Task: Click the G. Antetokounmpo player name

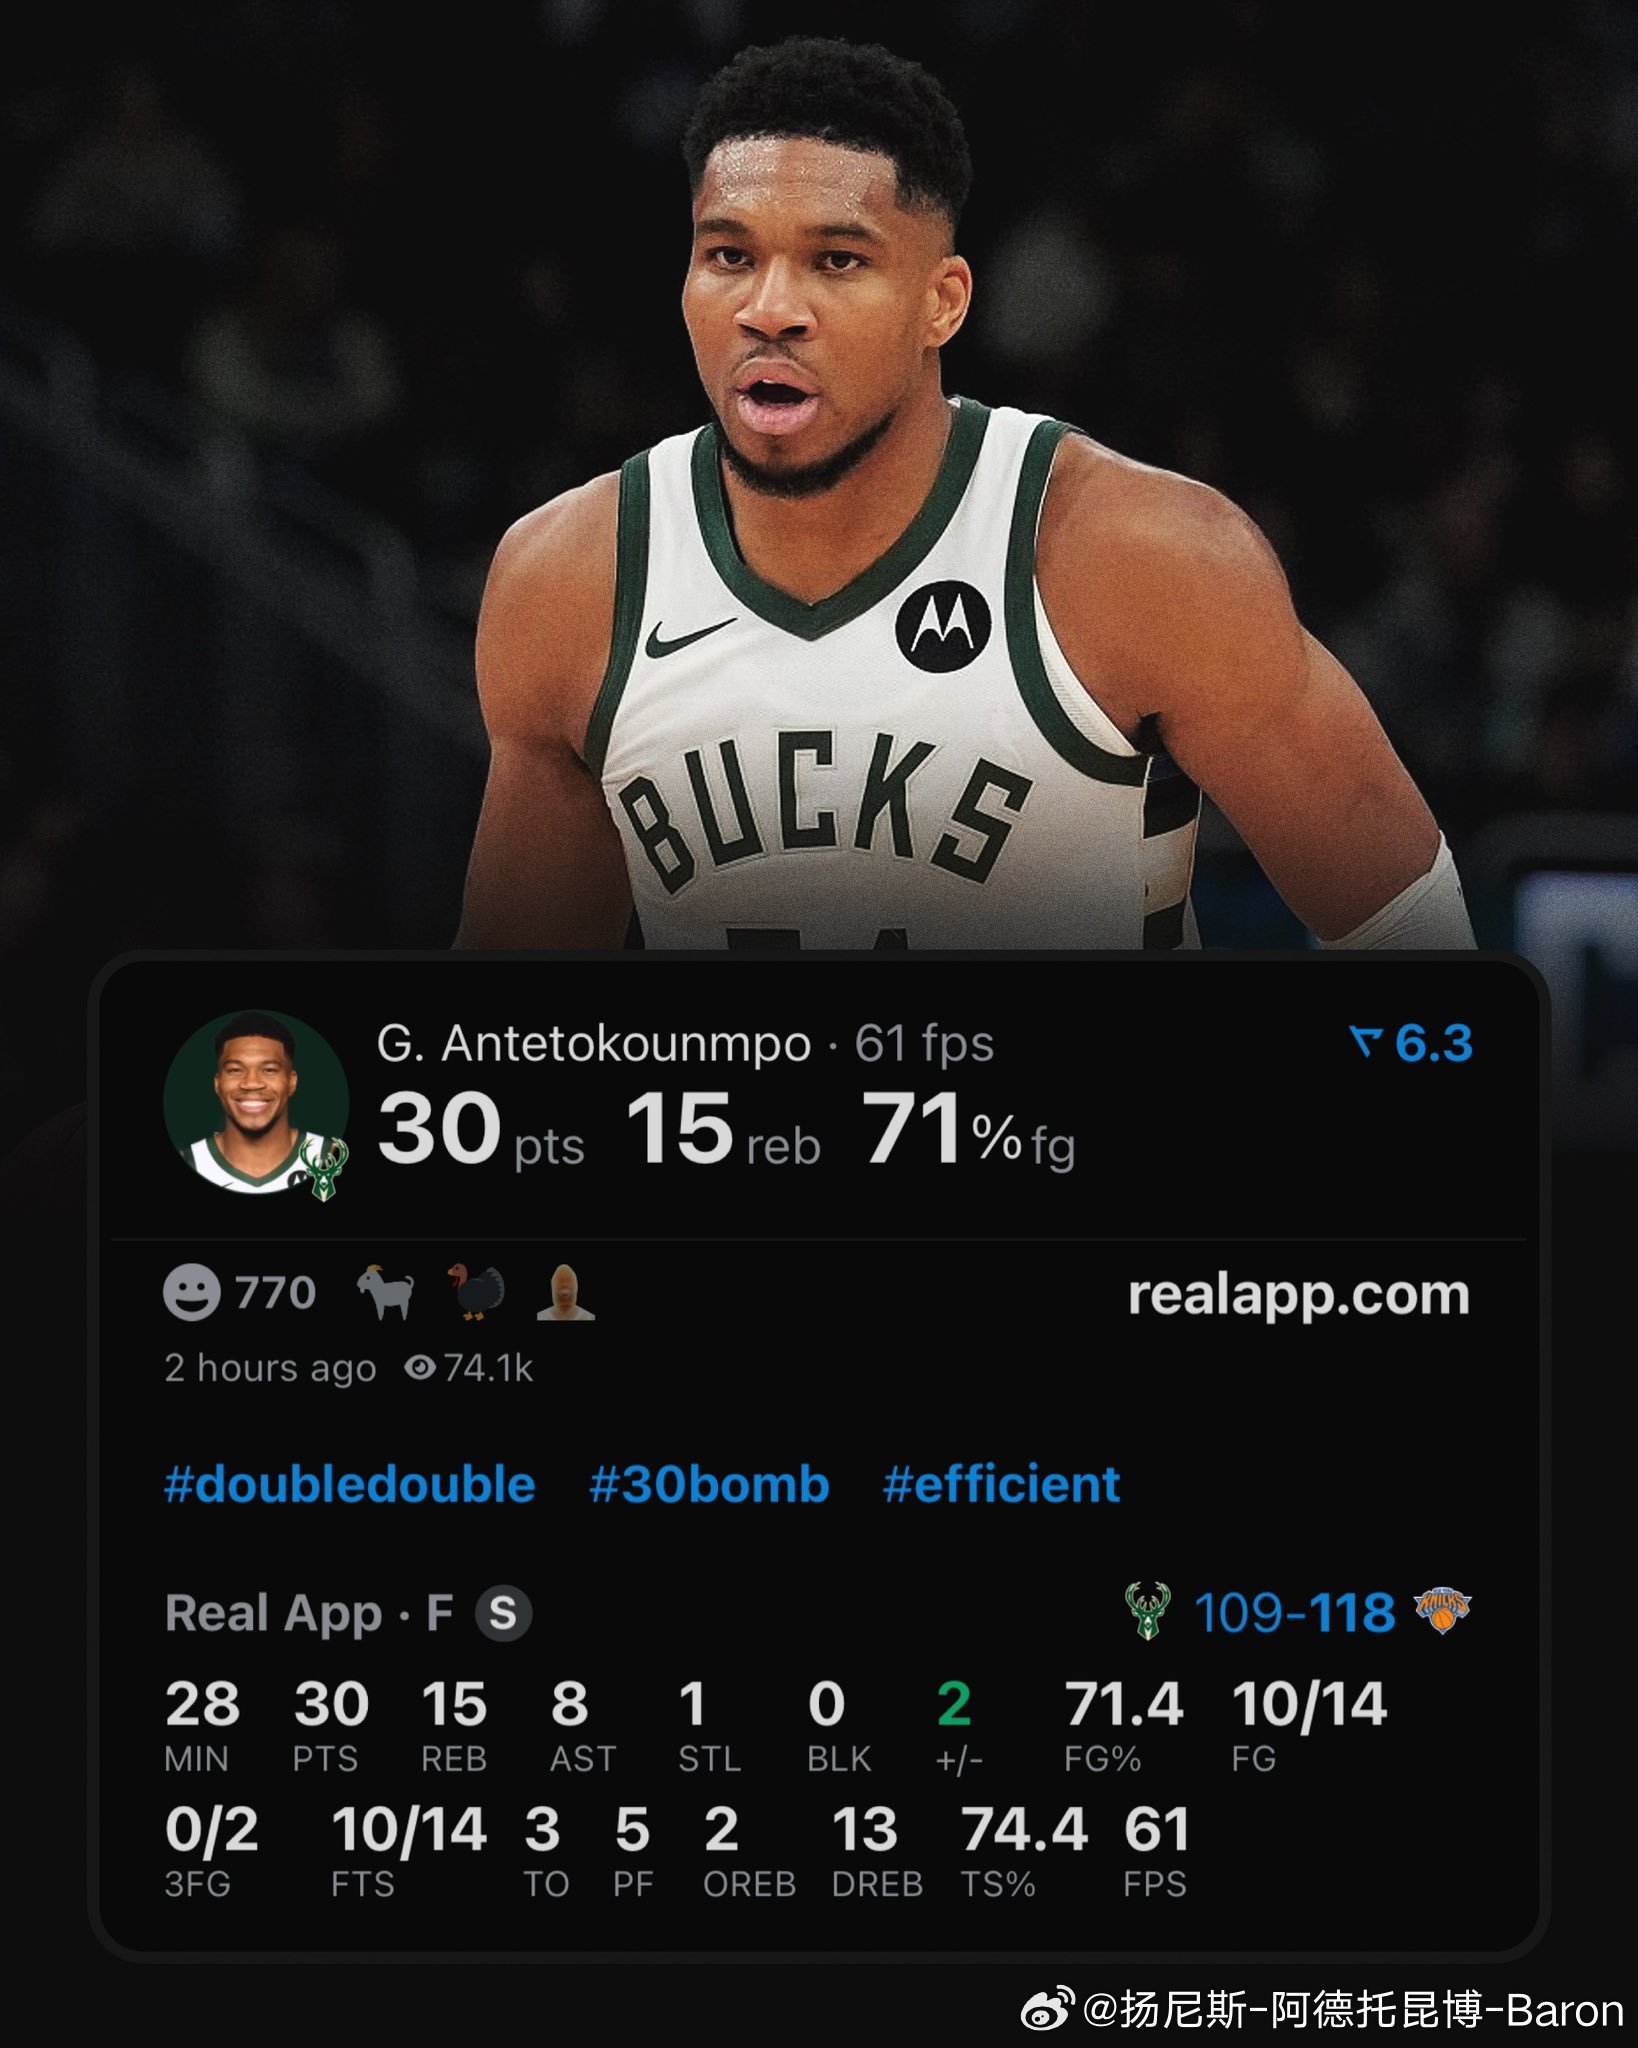Action: pos(594,1044)
